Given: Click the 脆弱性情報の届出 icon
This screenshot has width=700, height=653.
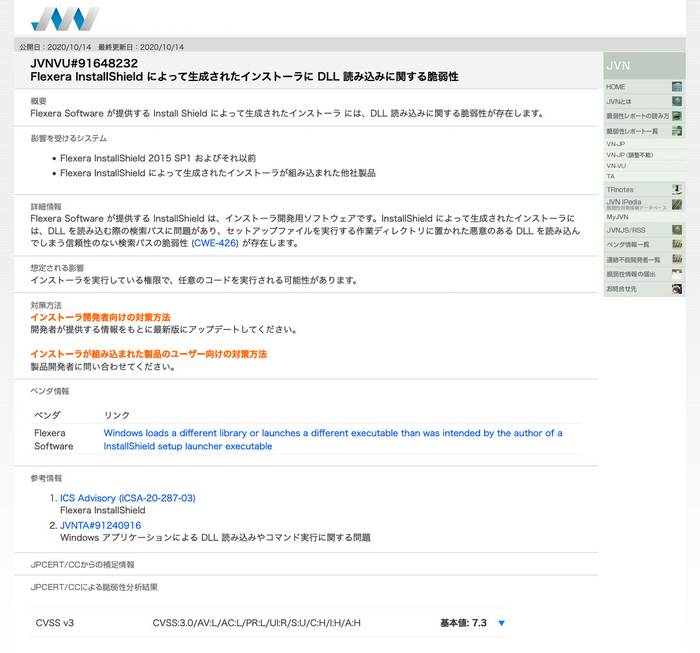Looking at the screenshot, I should click(x=677, y=274).
